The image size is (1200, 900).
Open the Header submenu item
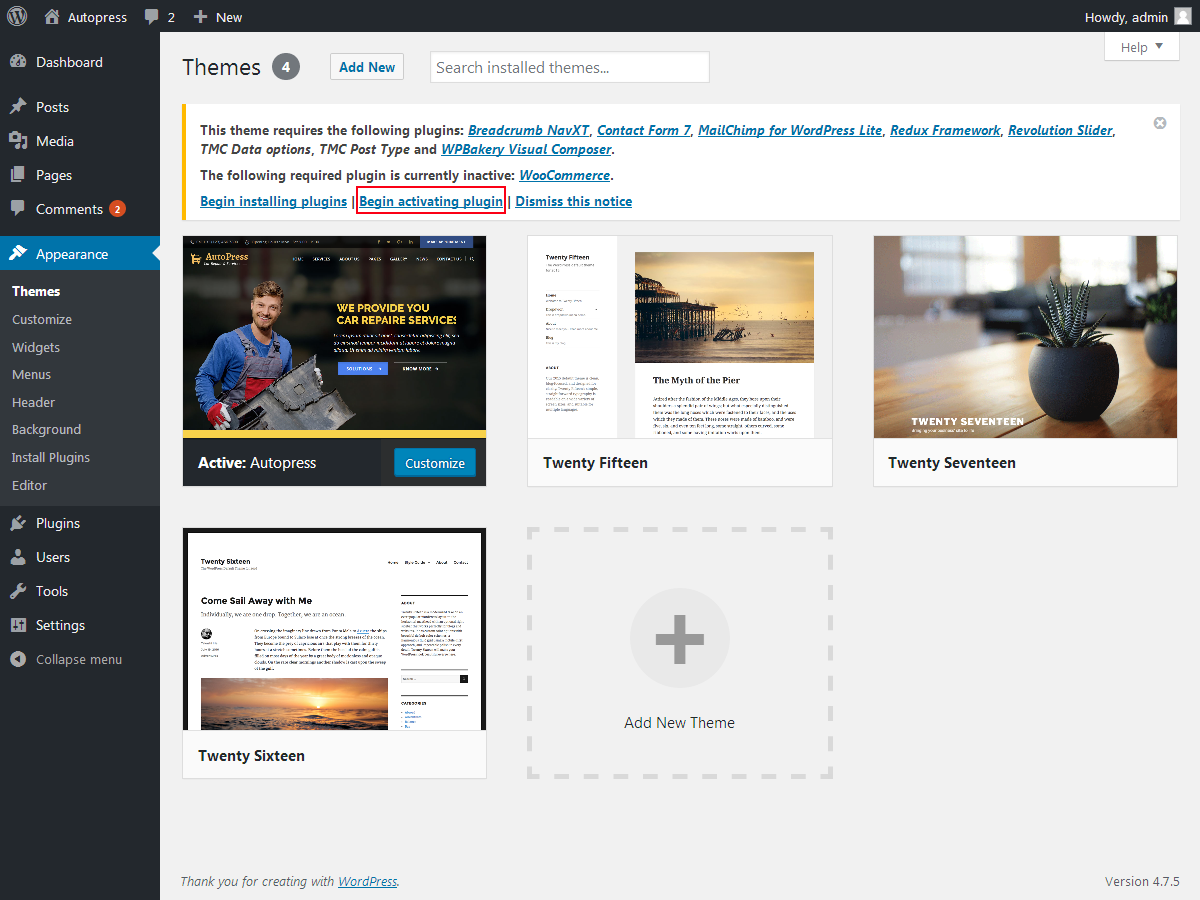click(x=34, y=402)
